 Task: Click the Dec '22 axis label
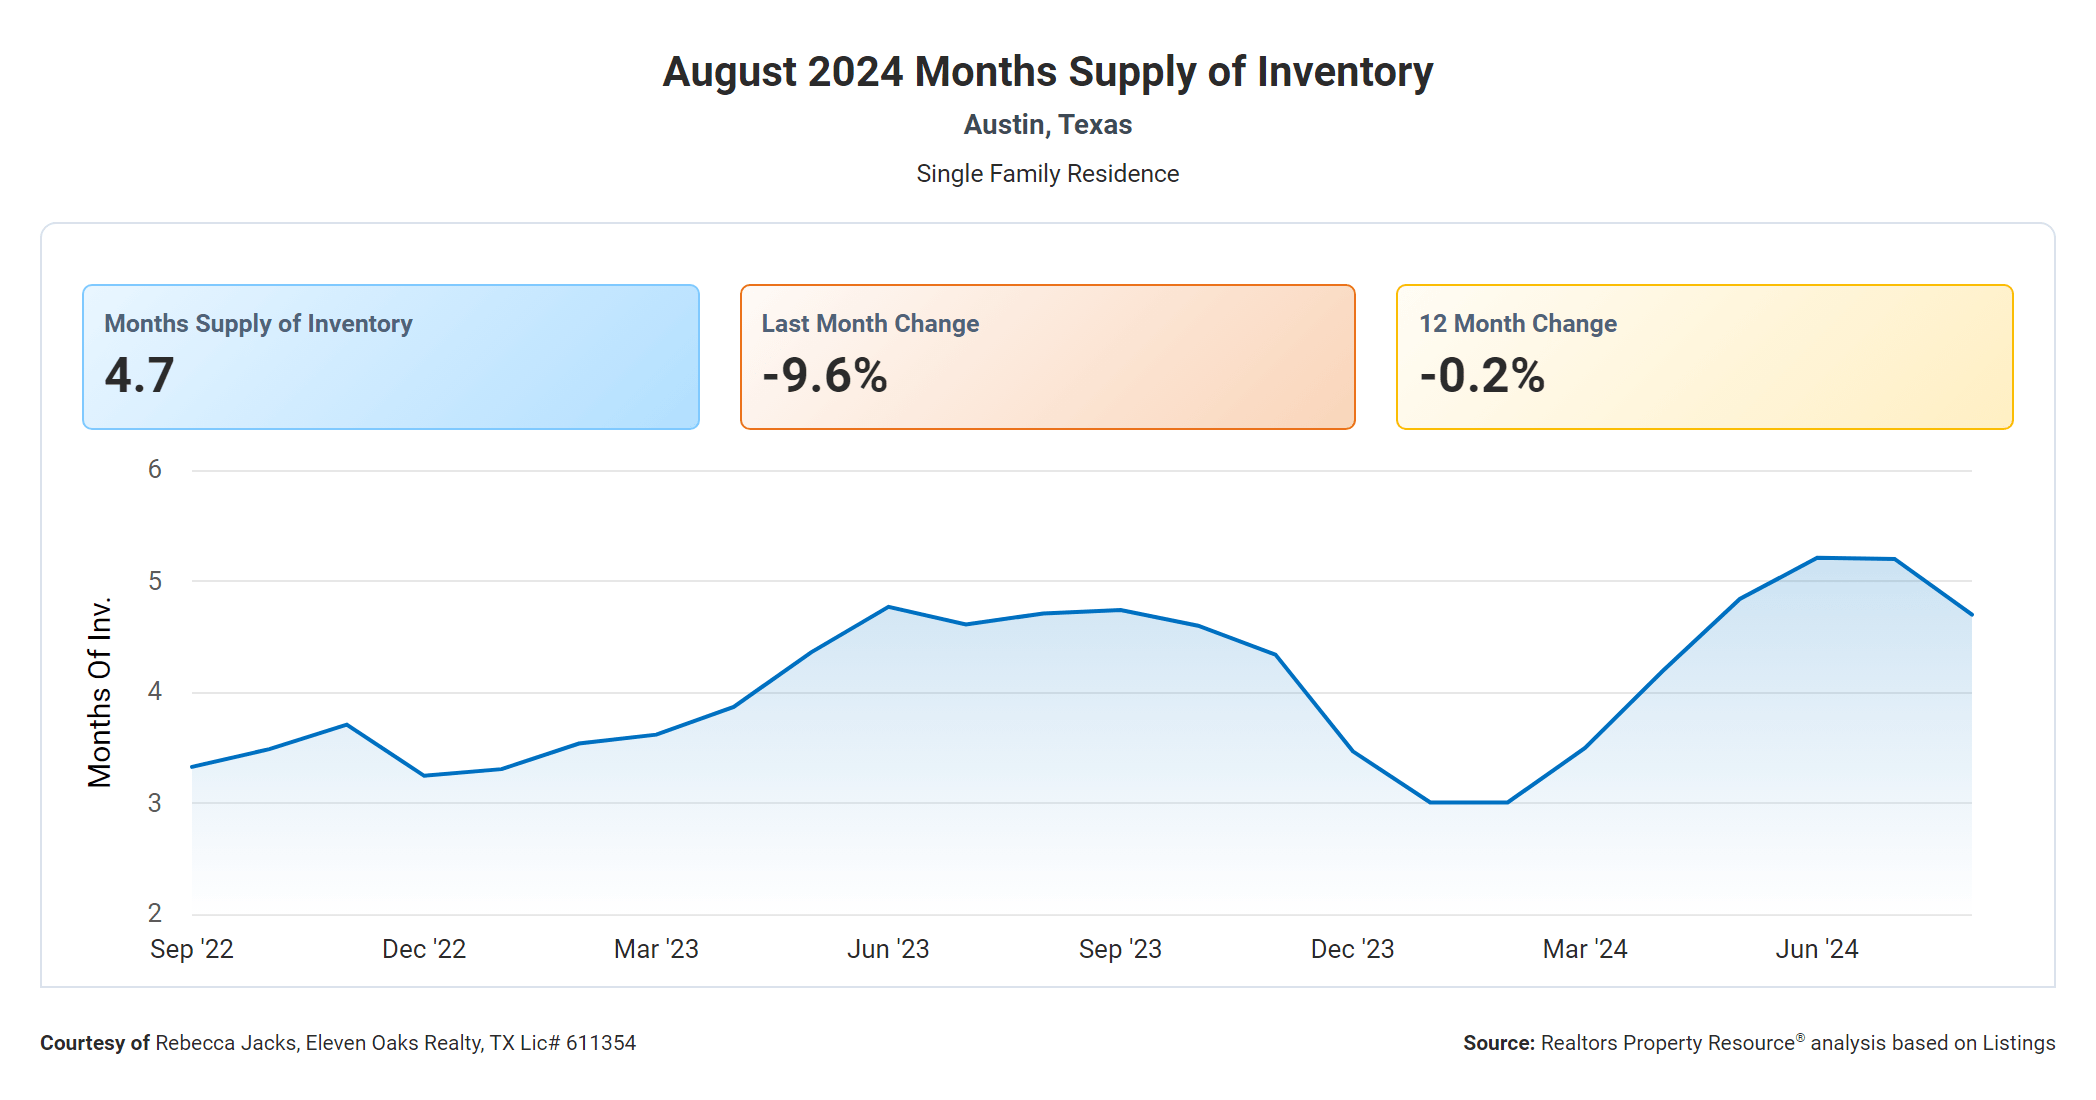(x=424, y=949)
